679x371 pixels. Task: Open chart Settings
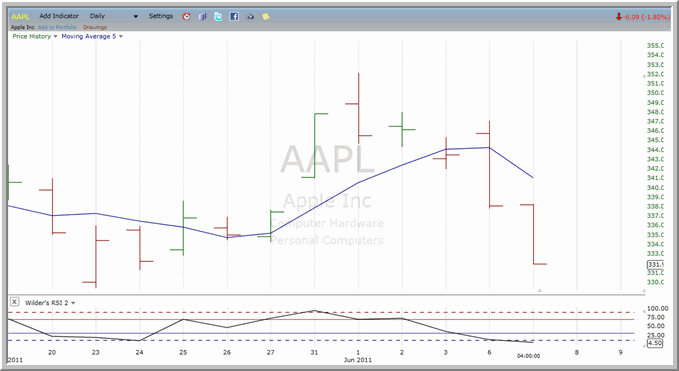(x=161, y=16)
